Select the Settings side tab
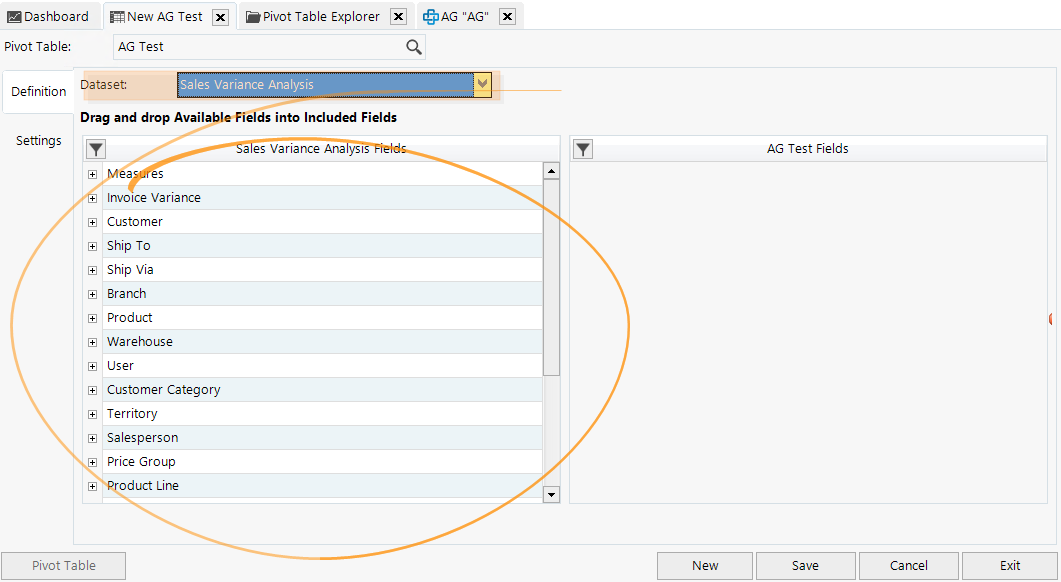 click(39, 141)
